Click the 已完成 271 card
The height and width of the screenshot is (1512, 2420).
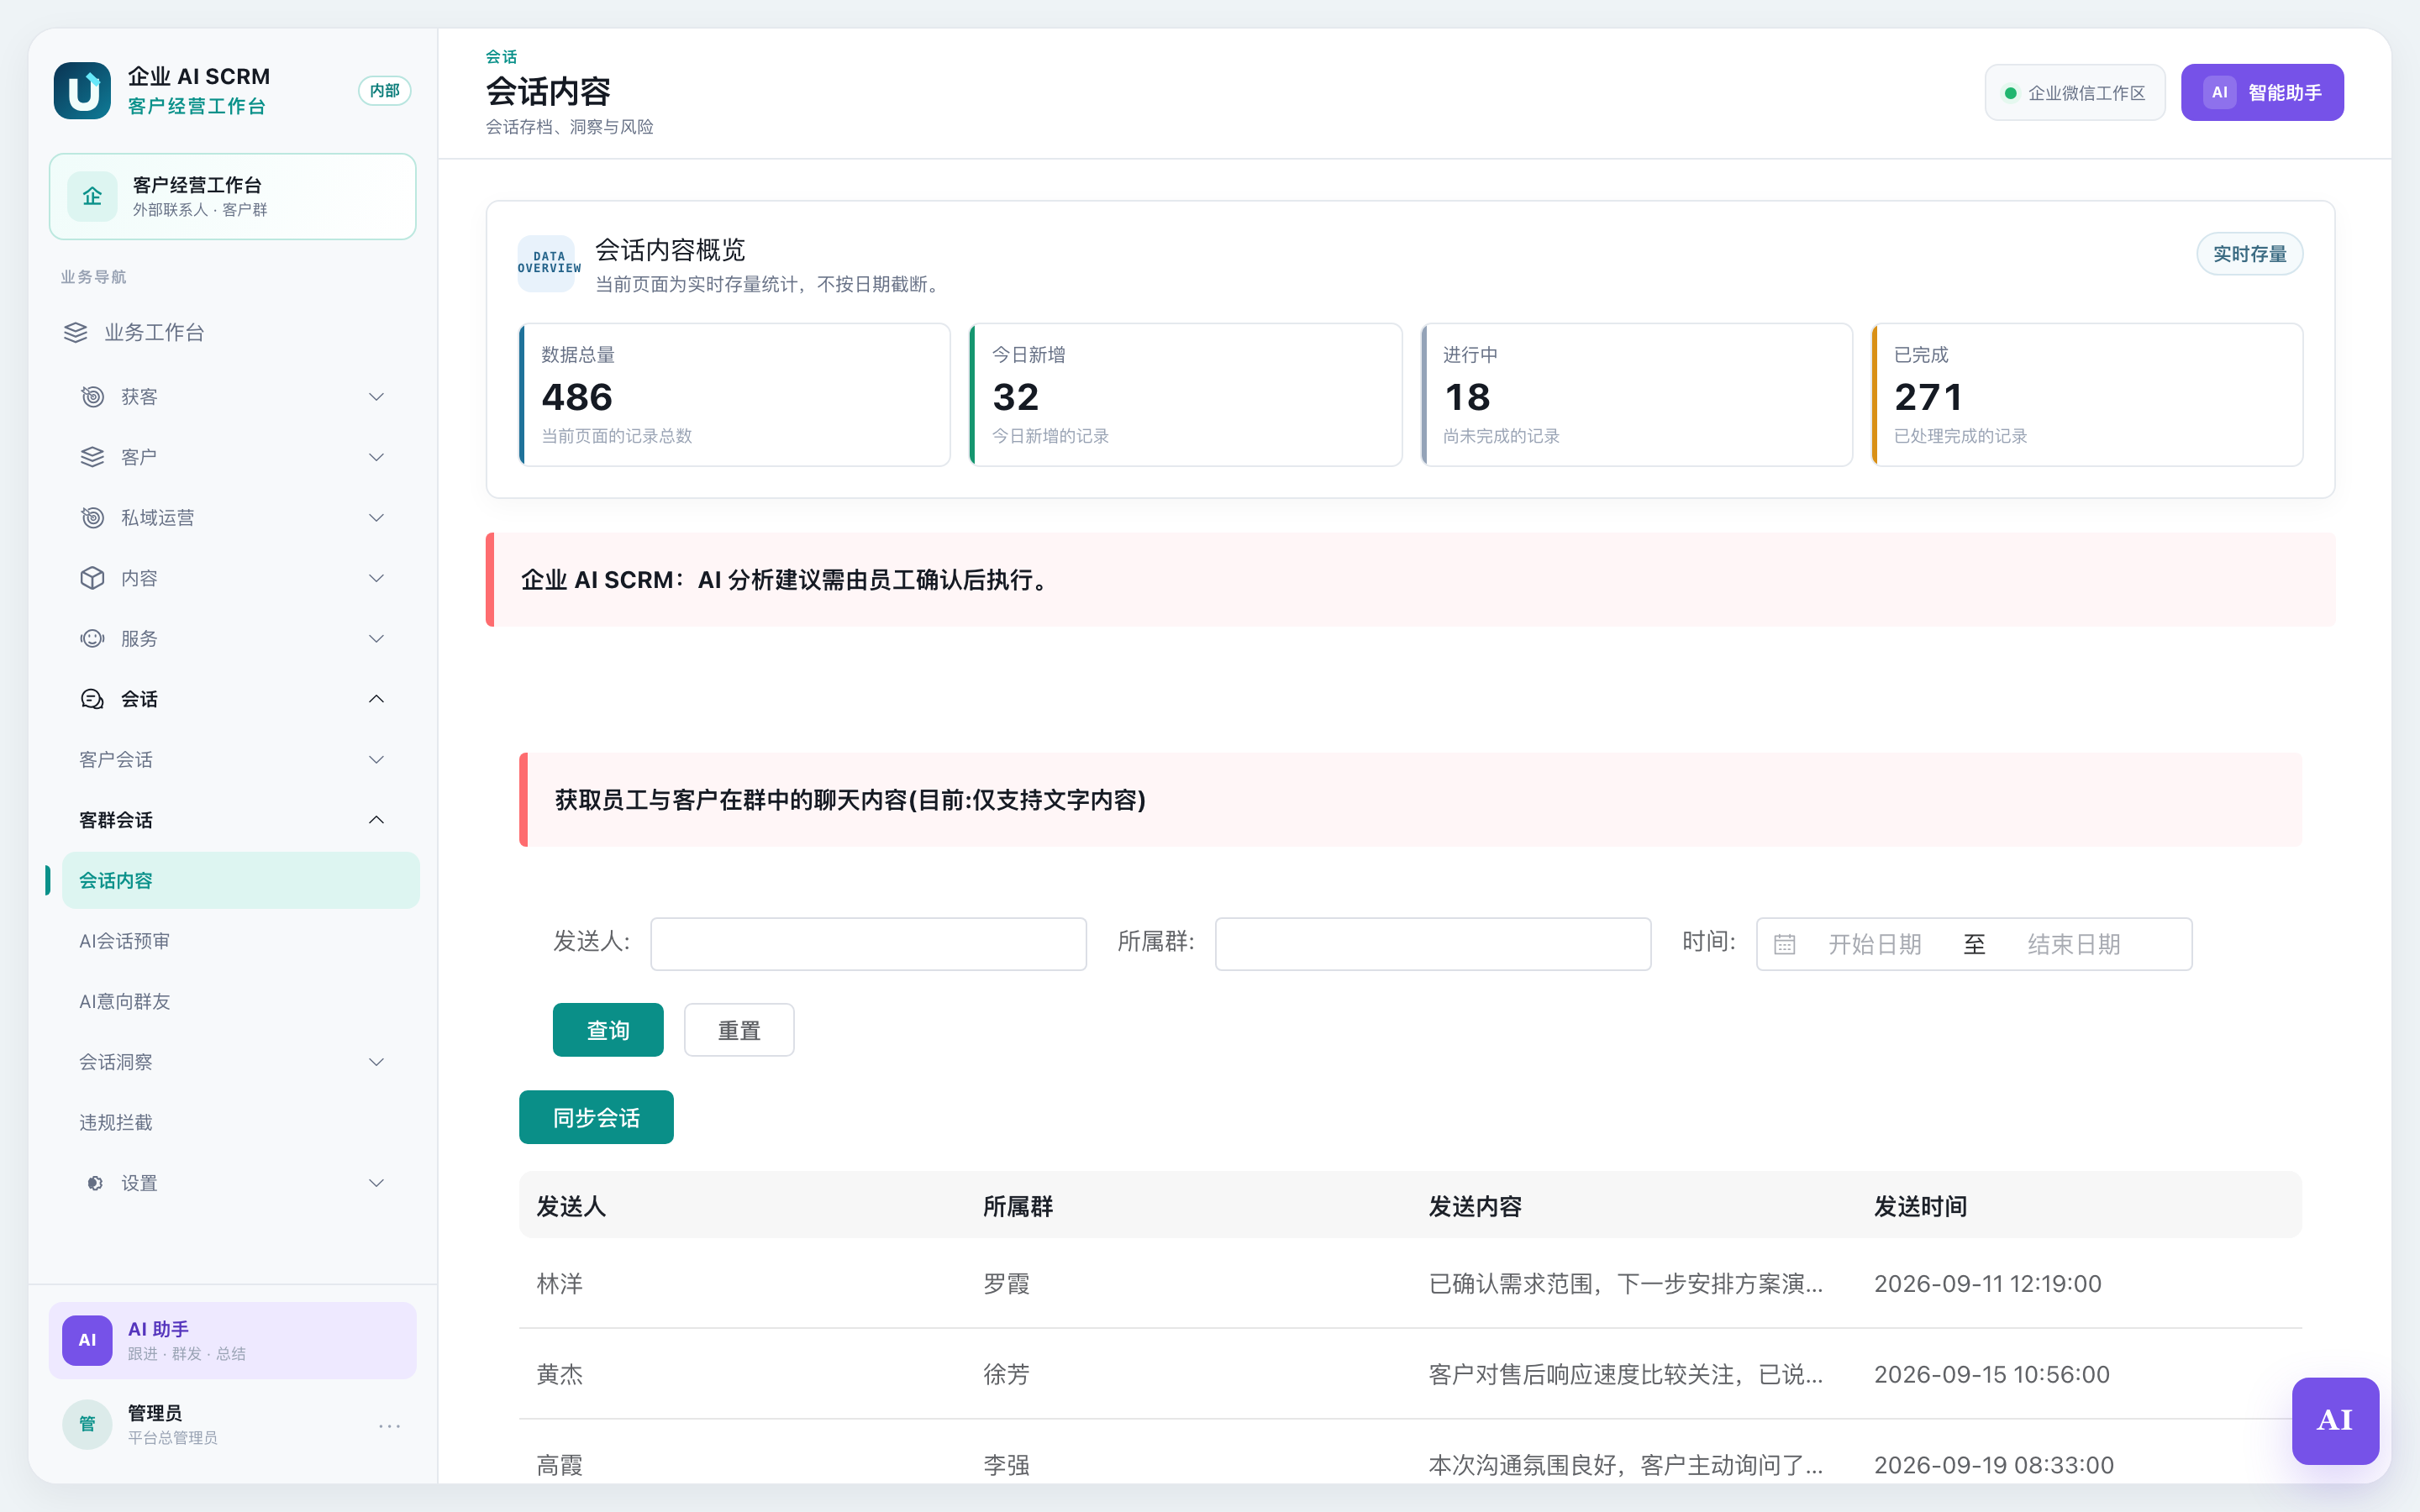(2087, 394)
